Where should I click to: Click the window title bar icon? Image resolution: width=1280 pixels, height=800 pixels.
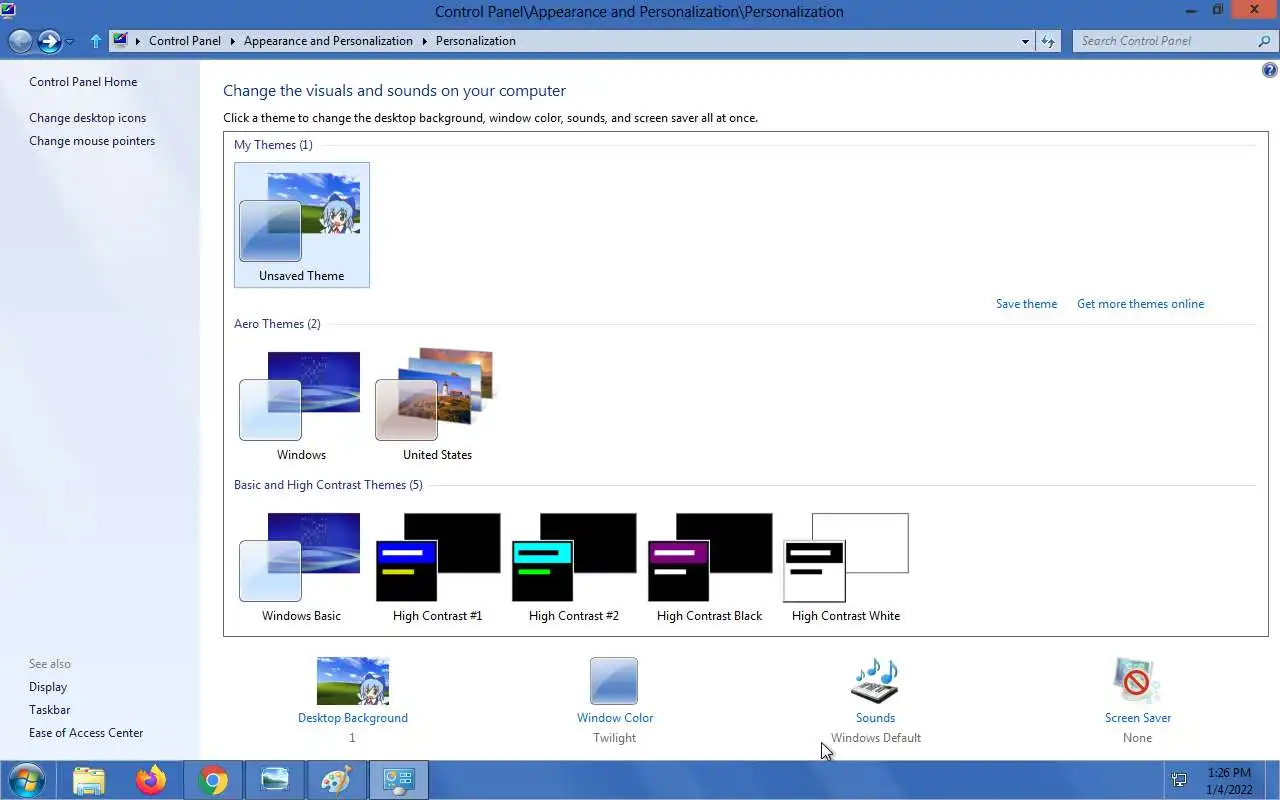(x=7, y=11)
